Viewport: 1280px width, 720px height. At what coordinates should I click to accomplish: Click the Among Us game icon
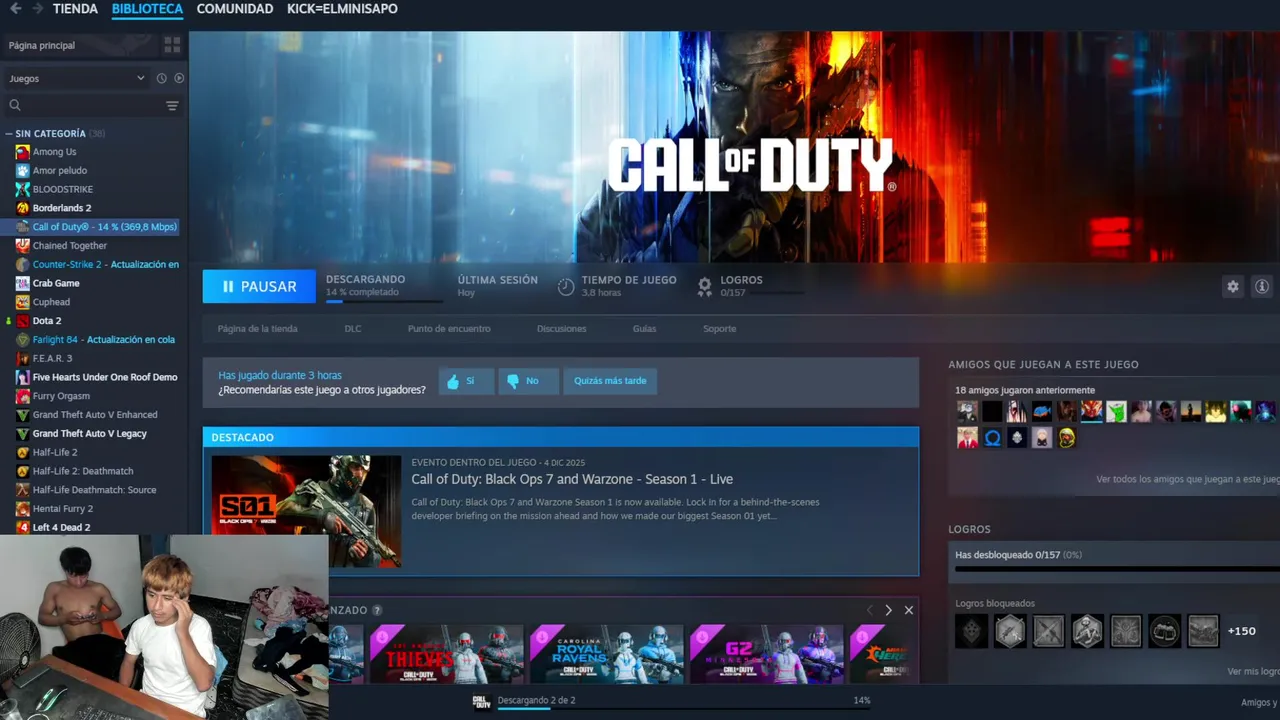[23, 152]
